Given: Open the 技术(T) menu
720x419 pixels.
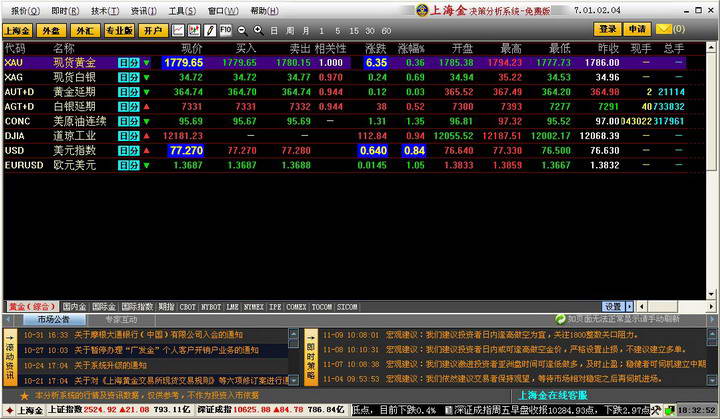Looking at the screenshot, I should [x=105, y=11].
